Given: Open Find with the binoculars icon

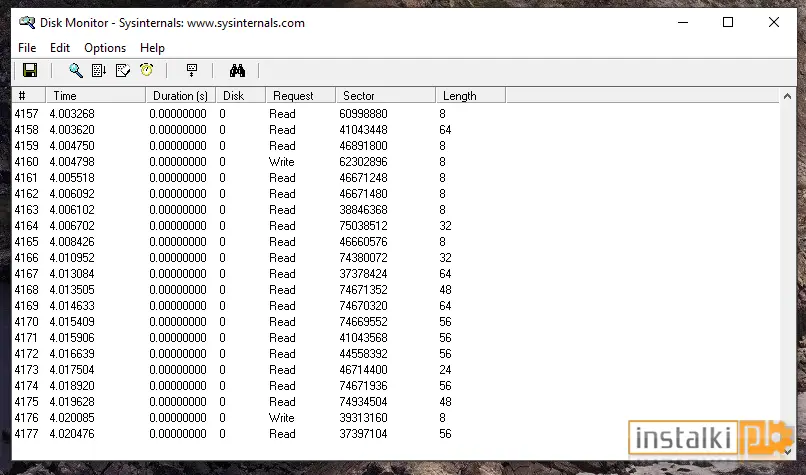Looking at the screenshot, I should 237,70.
